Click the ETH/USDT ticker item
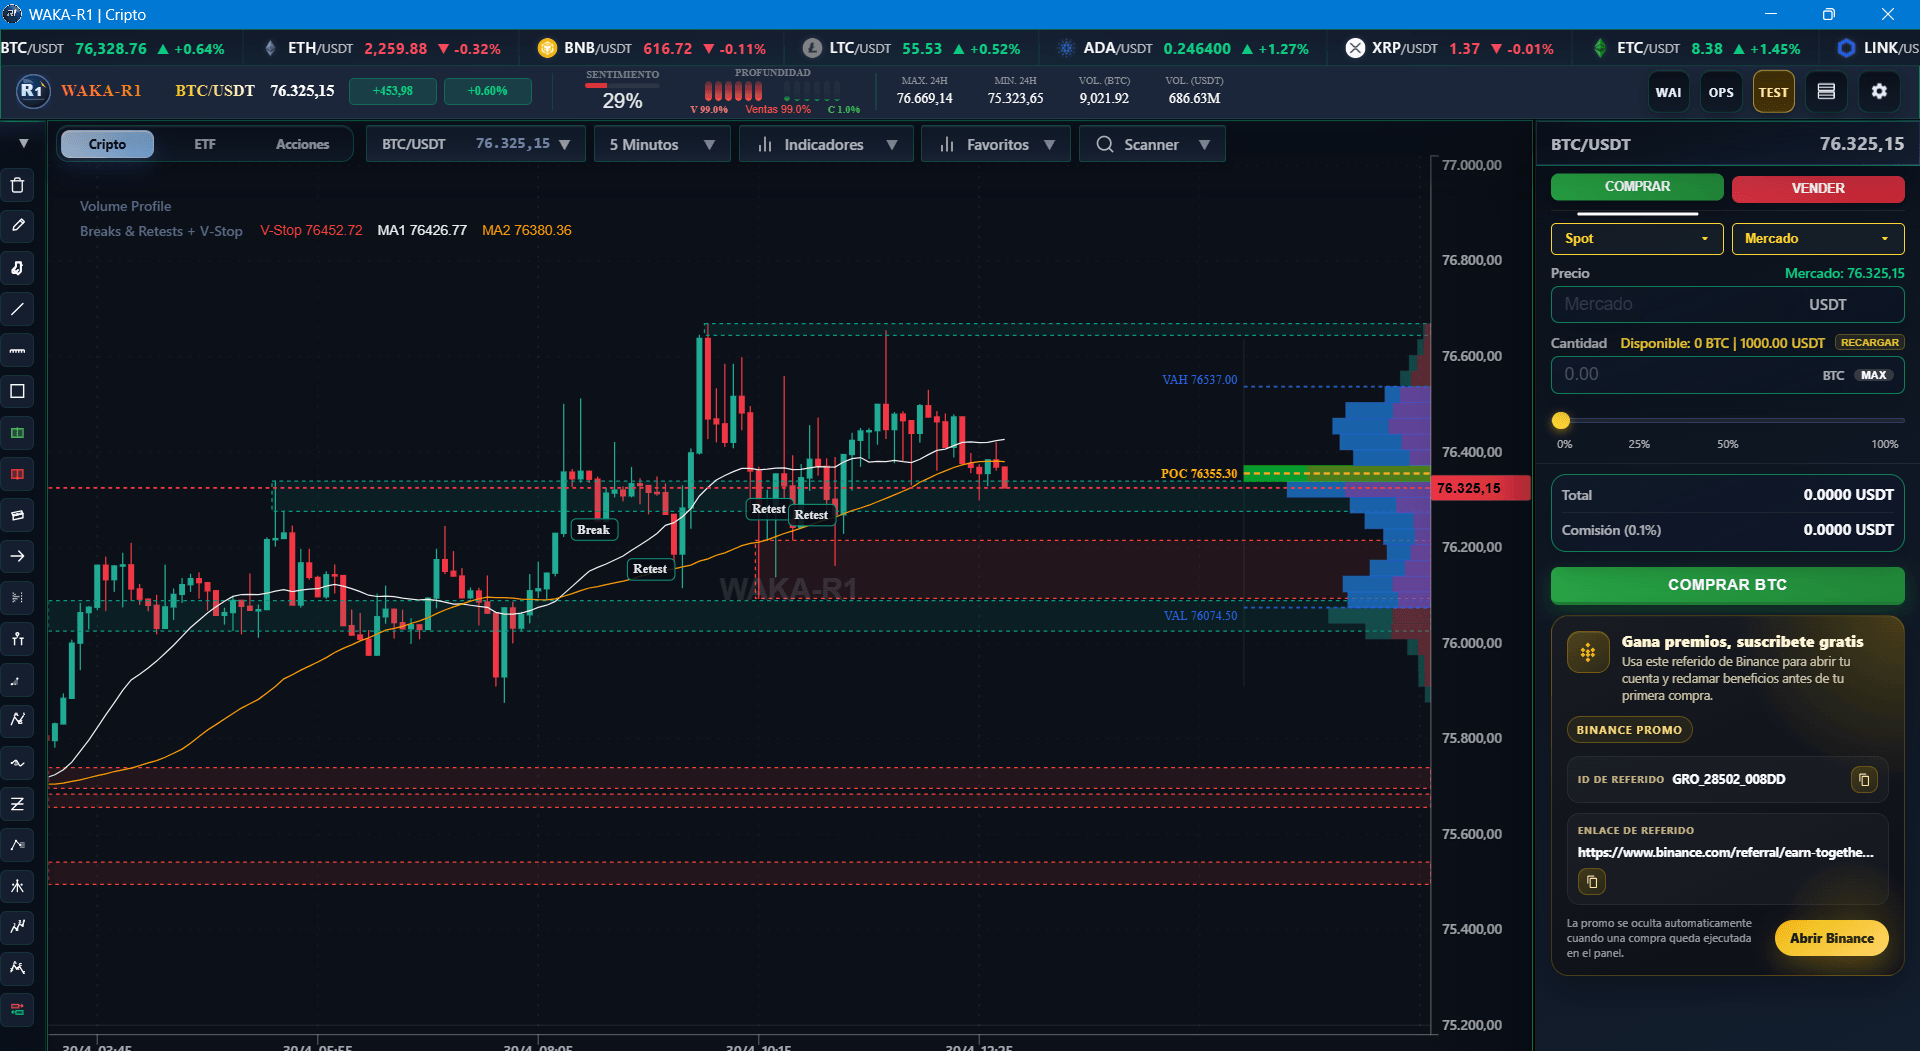The width and height of the screenshot is (1920, 1051). (x=382, y=48)
